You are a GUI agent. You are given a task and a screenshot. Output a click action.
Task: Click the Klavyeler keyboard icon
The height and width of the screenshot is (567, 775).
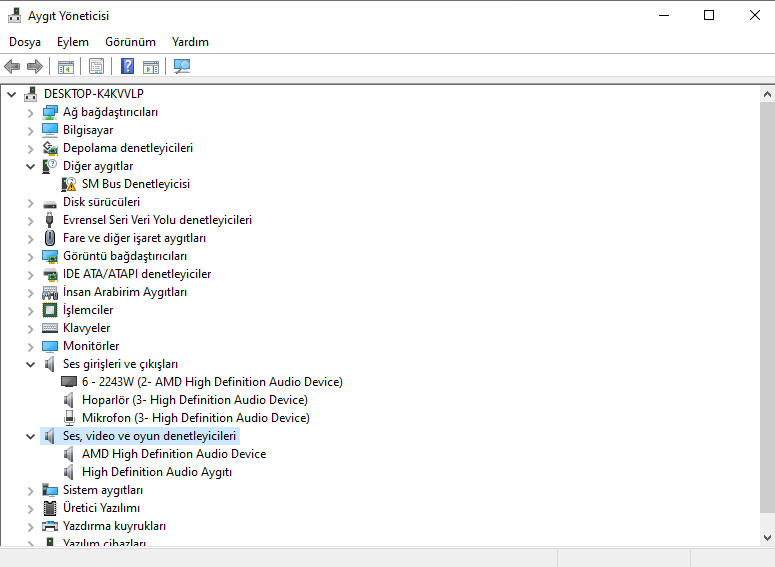pyautogui.click(x=50, y=328)
